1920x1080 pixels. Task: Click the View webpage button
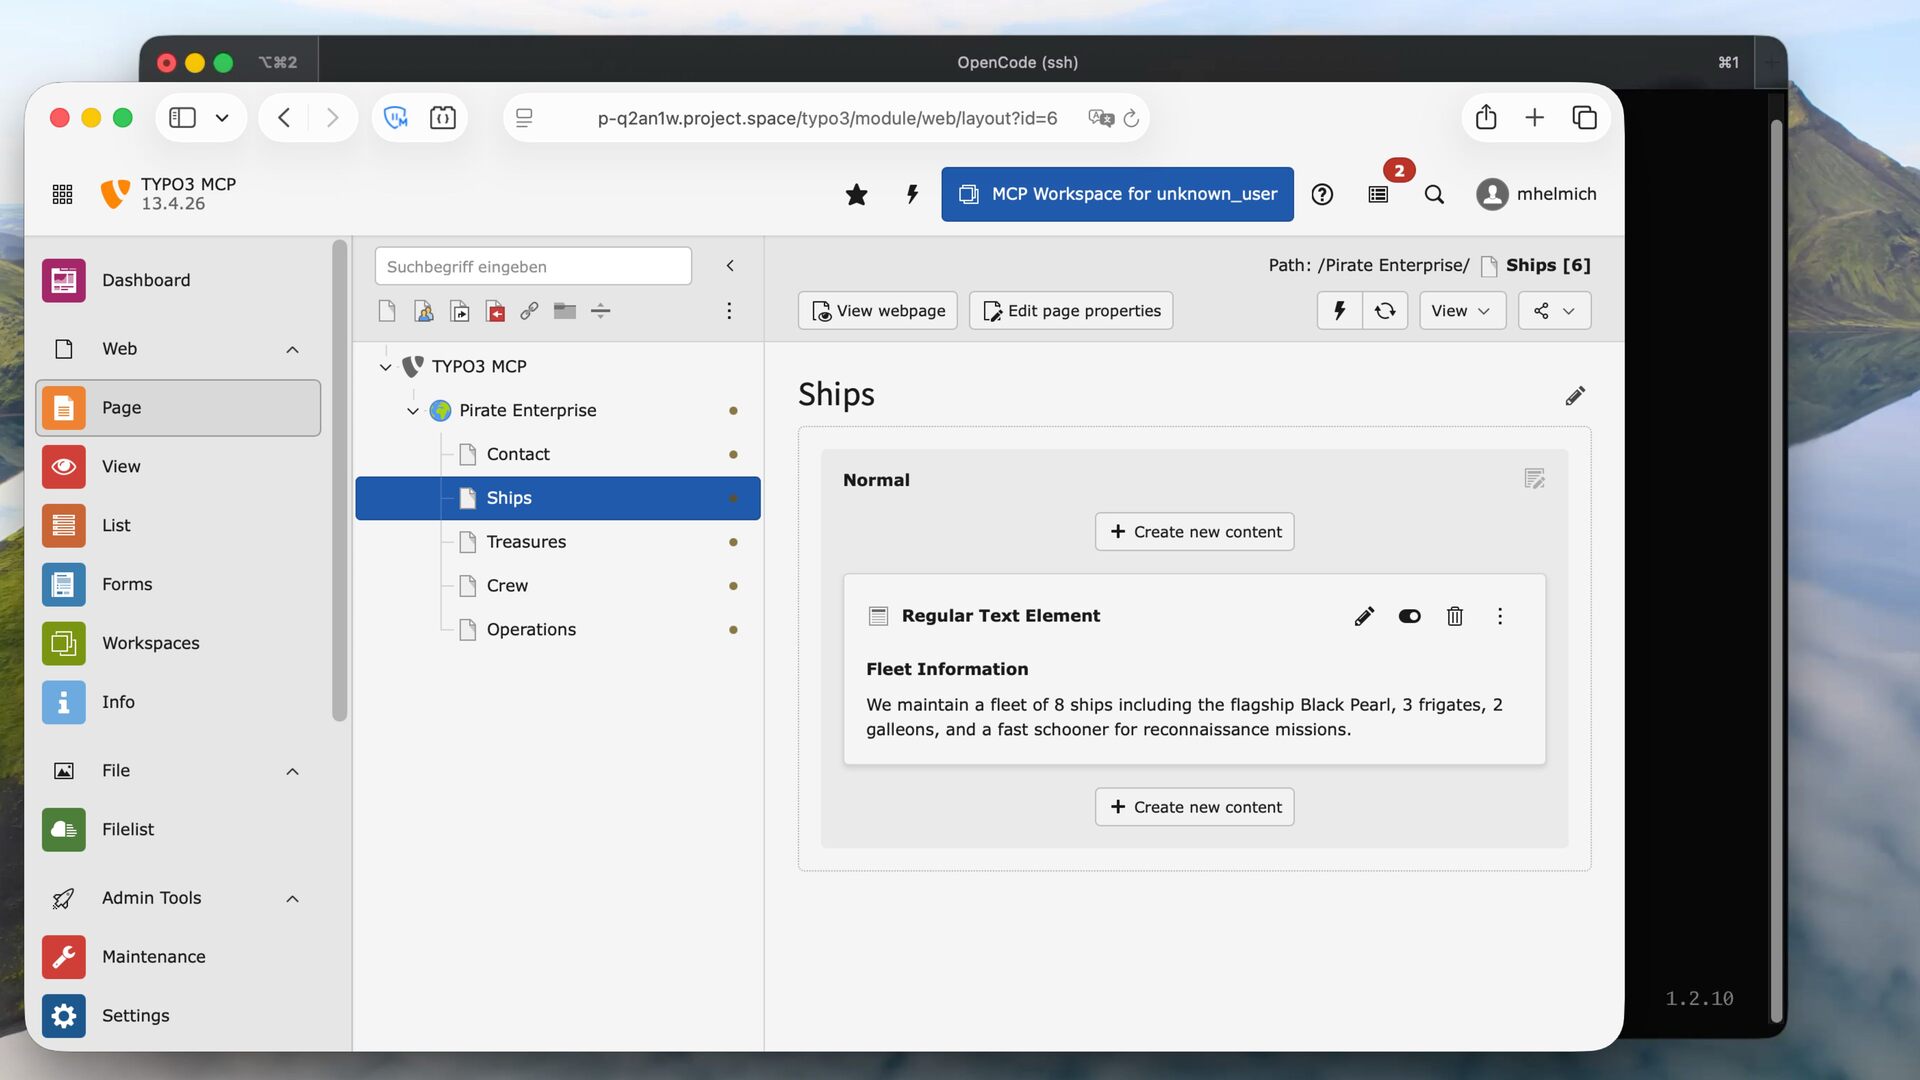878,311
